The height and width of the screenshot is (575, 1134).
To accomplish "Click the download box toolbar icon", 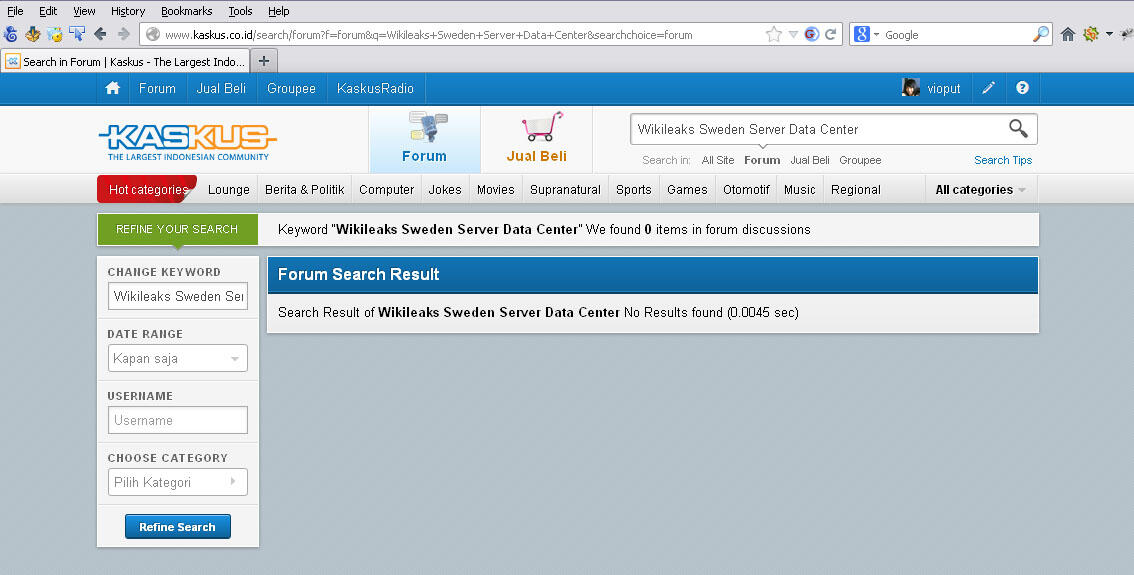I will click(33, 34).
